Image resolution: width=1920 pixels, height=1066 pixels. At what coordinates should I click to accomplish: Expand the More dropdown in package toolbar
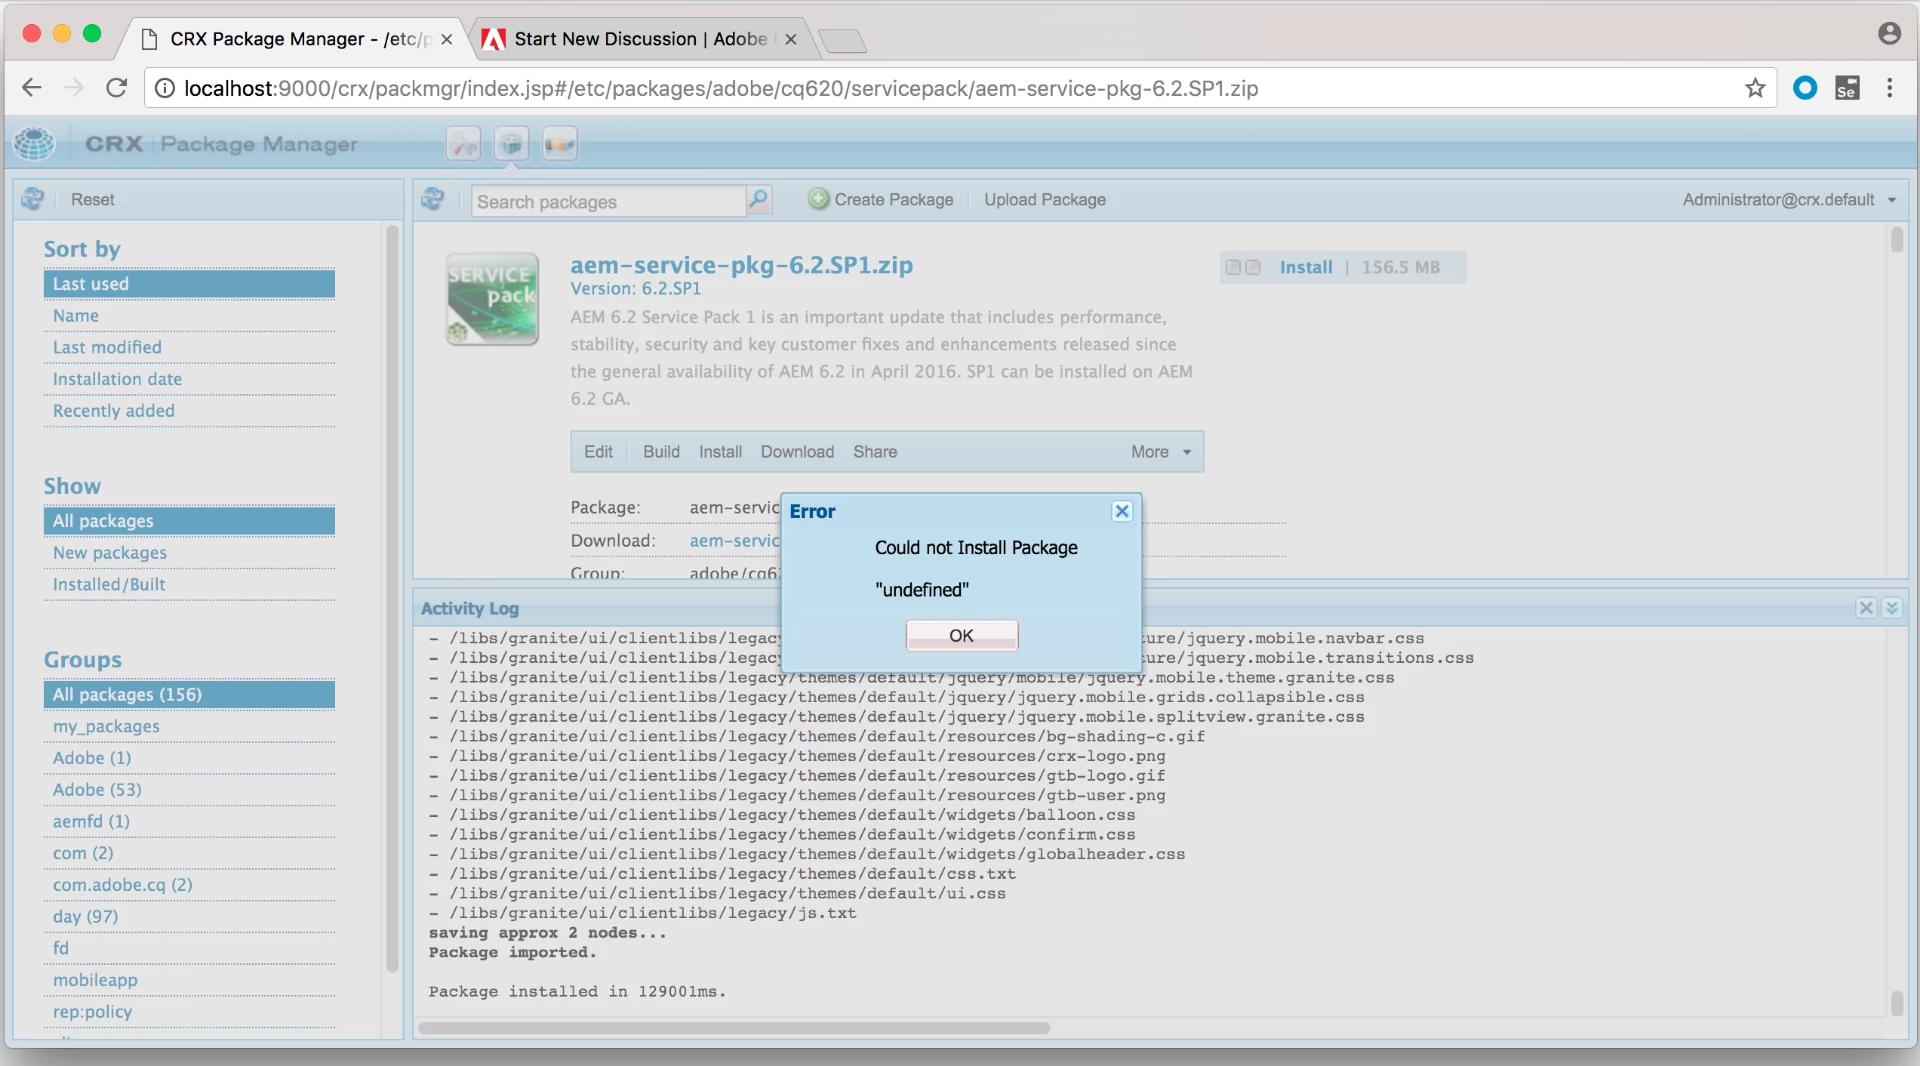tap(1161, 452)
